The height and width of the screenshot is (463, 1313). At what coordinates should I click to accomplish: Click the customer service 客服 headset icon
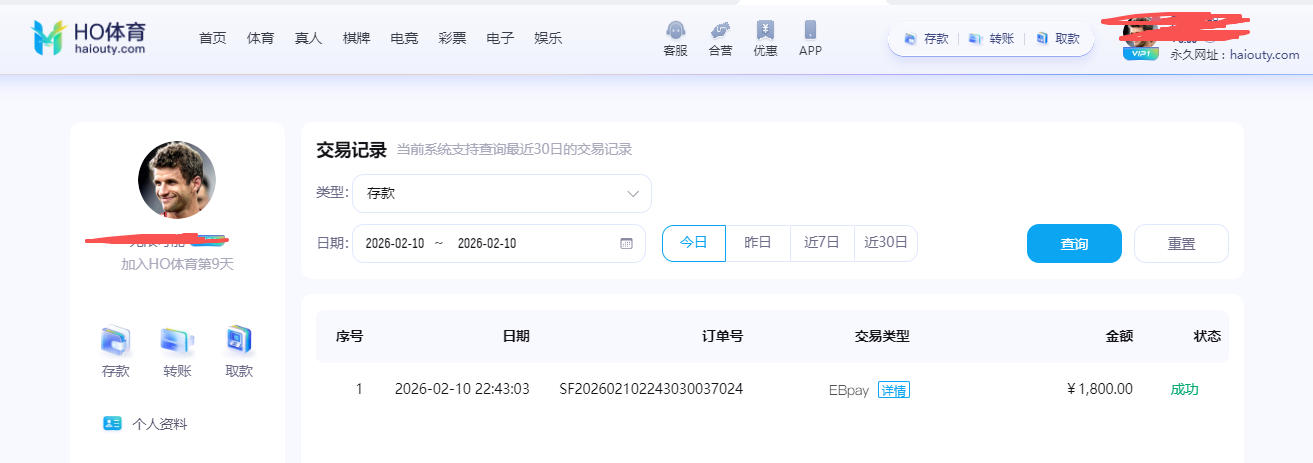[675, 31]
